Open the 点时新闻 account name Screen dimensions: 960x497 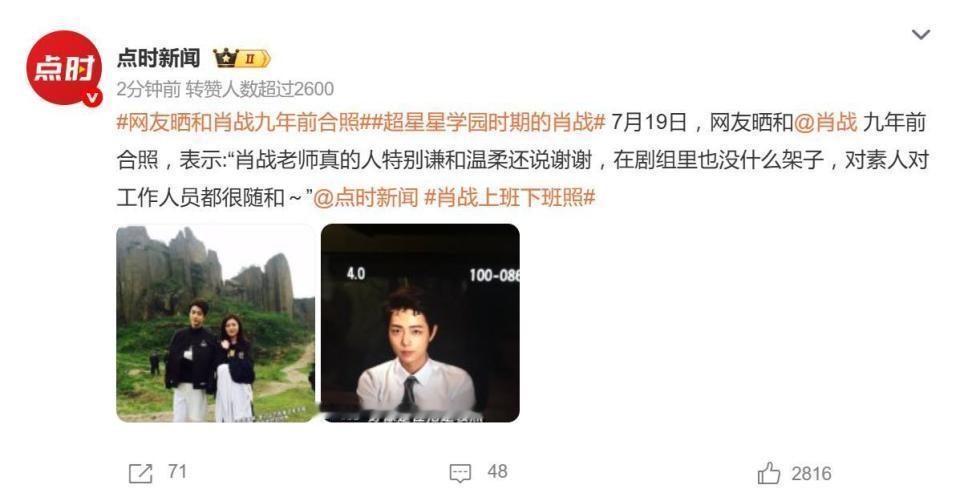pos(159,58)
